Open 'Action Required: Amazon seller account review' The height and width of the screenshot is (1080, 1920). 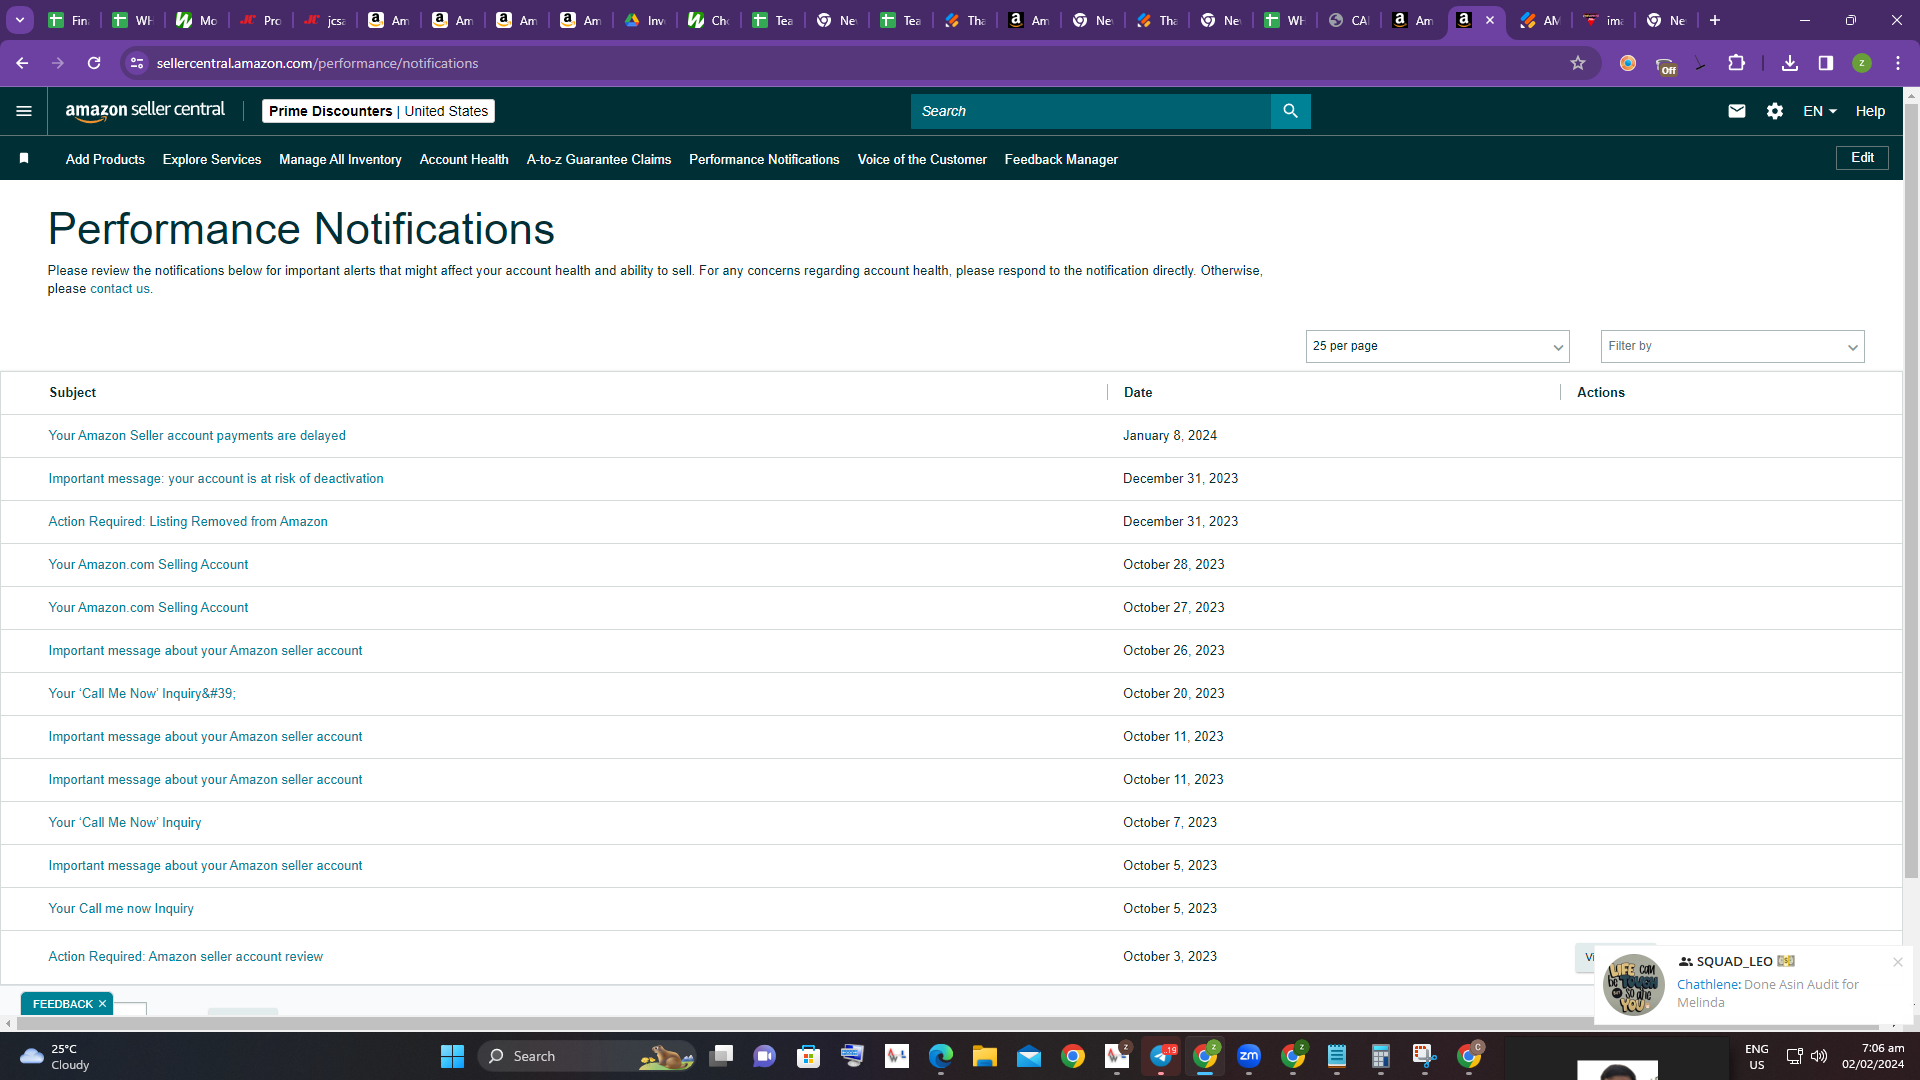pyautogui.click(x=186, y=957)
